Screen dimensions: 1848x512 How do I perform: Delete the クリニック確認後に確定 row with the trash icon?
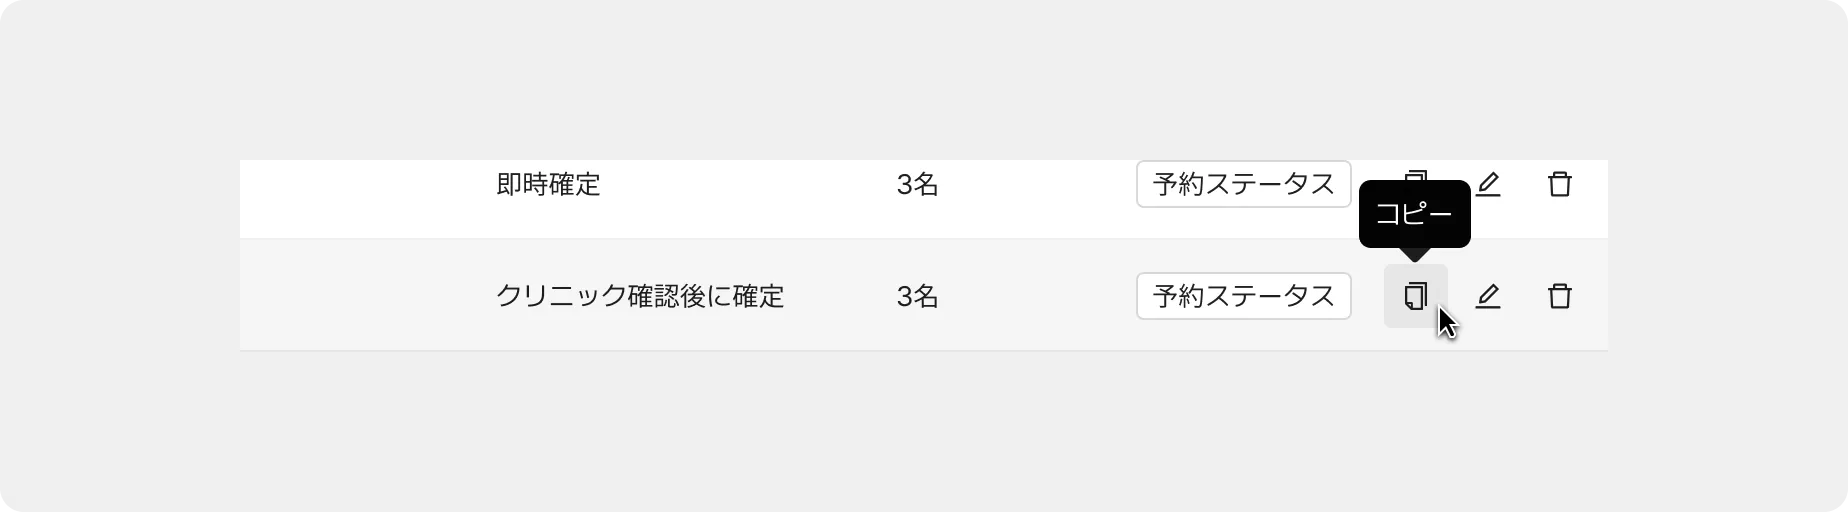pyautogui.click(x=1560, y=296)
